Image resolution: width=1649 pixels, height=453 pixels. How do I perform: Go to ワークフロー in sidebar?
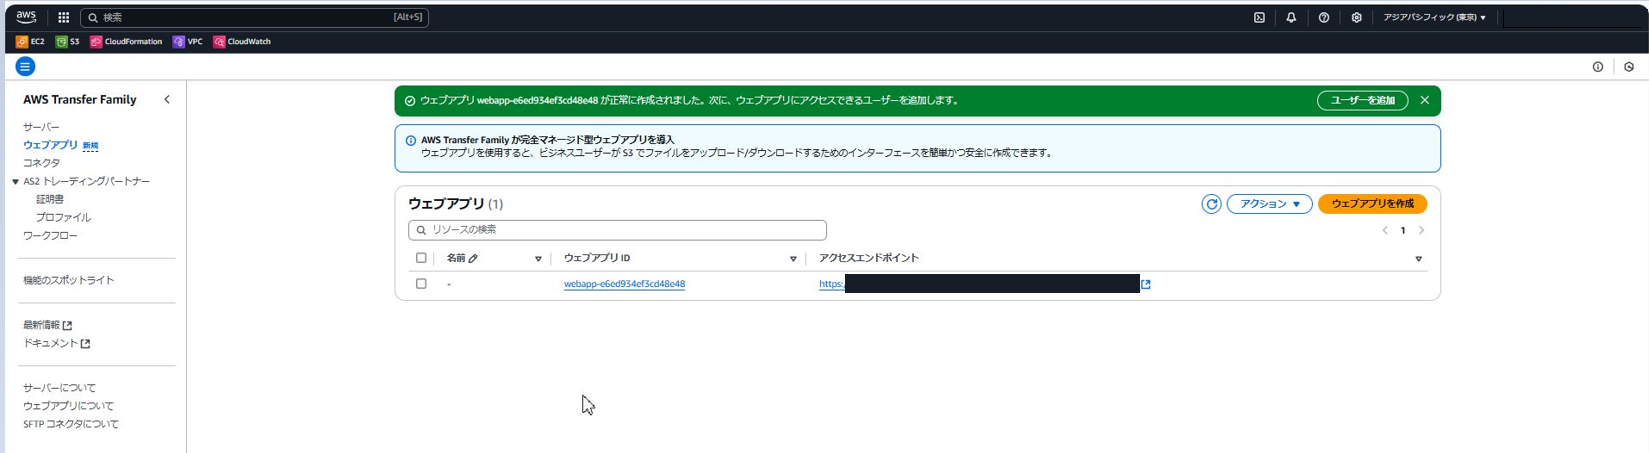[50, 235]
